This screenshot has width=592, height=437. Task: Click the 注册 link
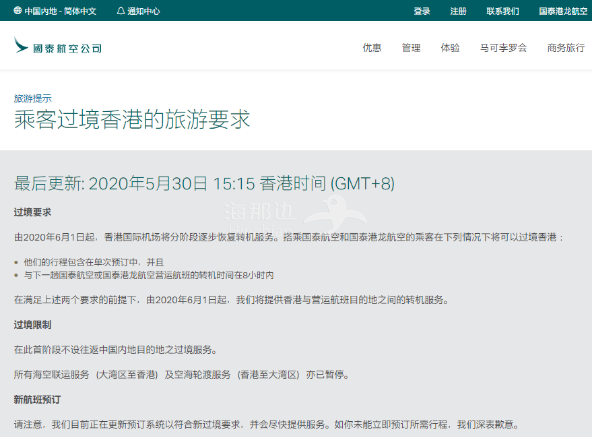[458, 11]
